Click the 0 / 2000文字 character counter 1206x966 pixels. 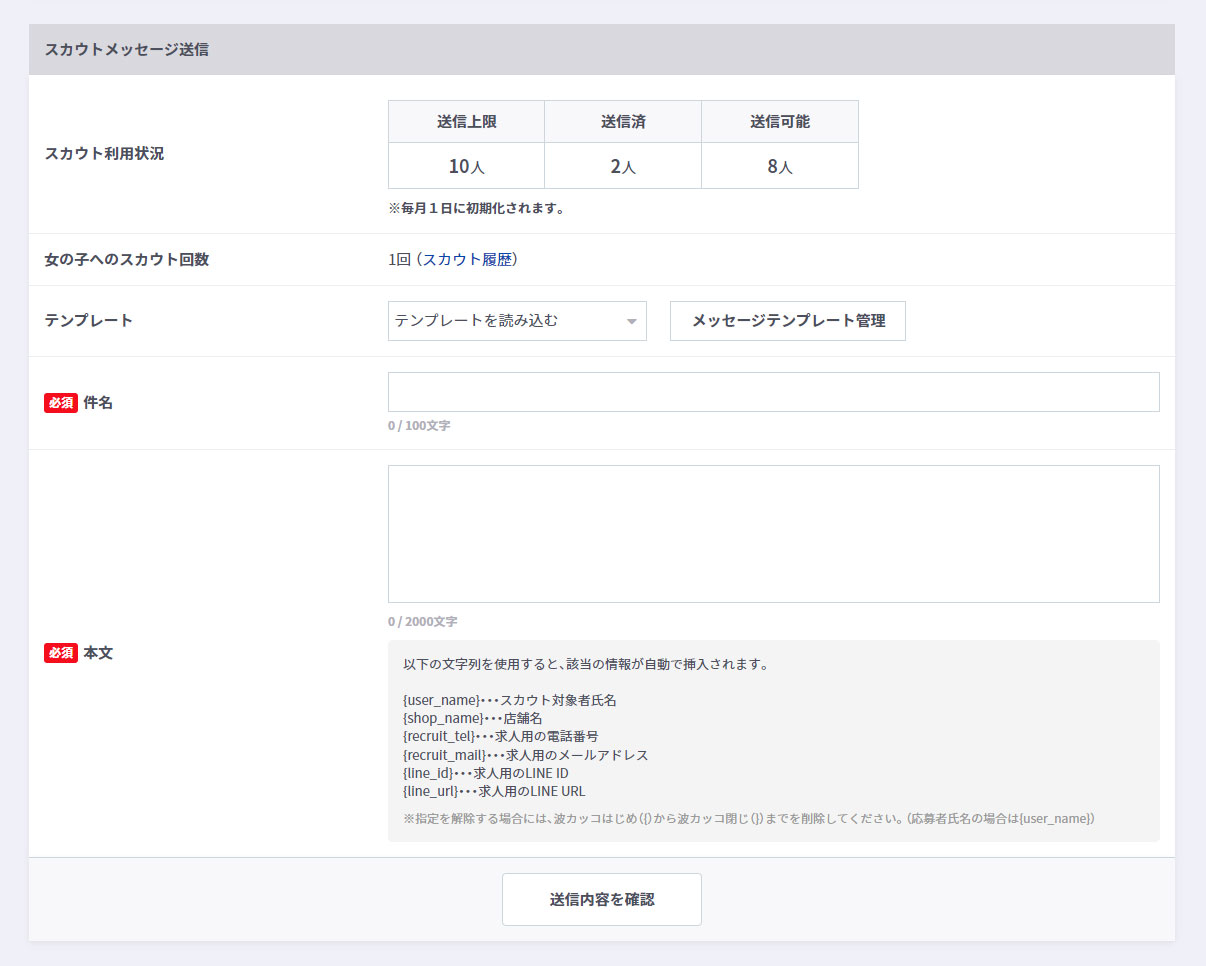tap(422, 622)
